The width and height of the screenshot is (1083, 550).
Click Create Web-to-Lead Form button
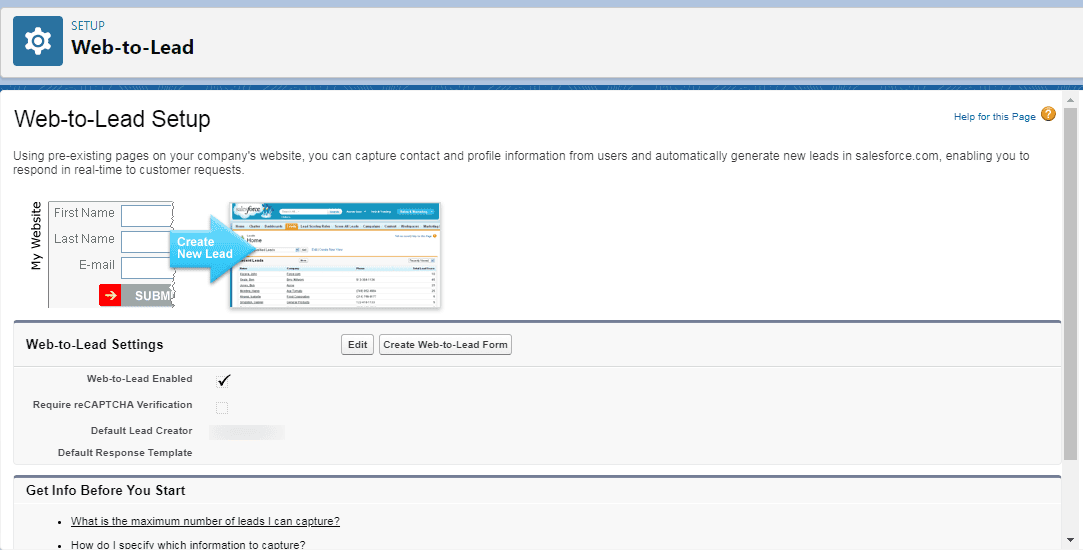445,345
